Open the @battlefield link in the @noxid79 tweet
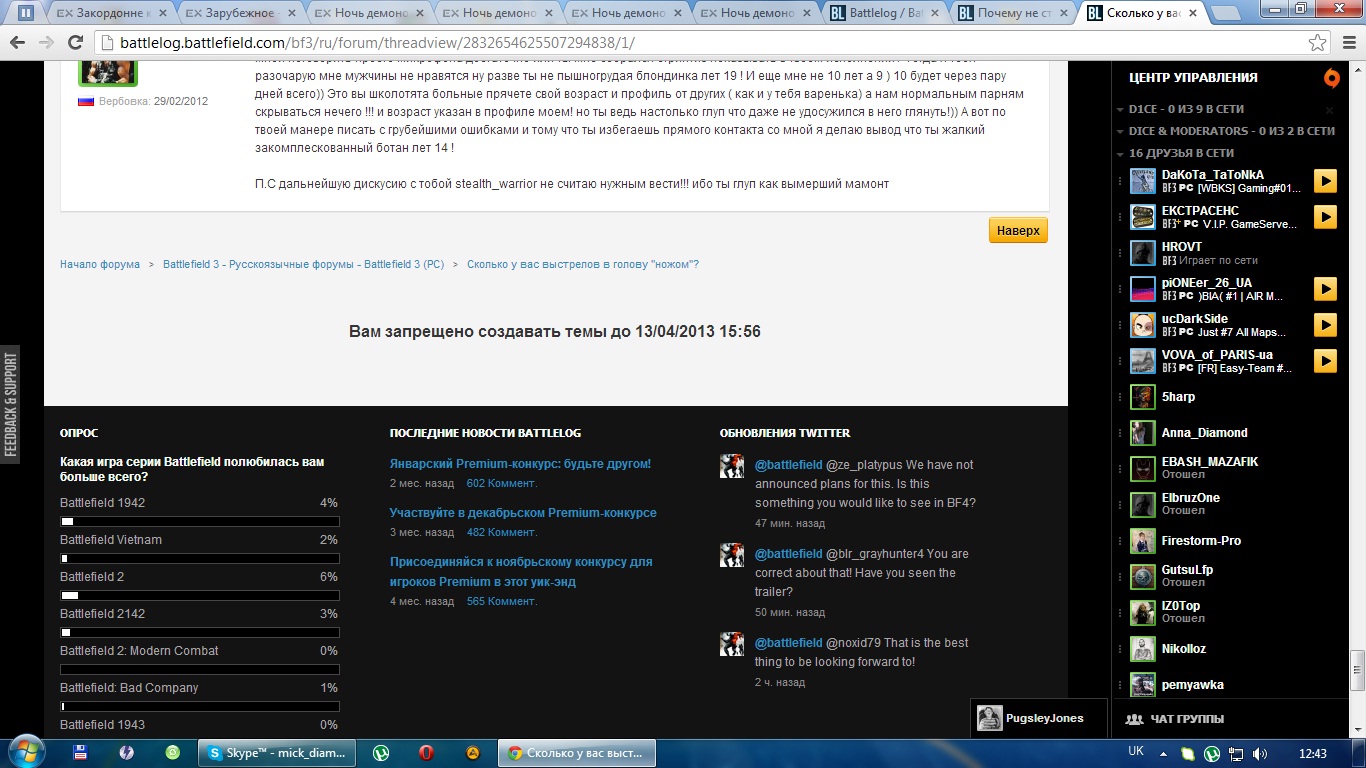 coord(788,643)
